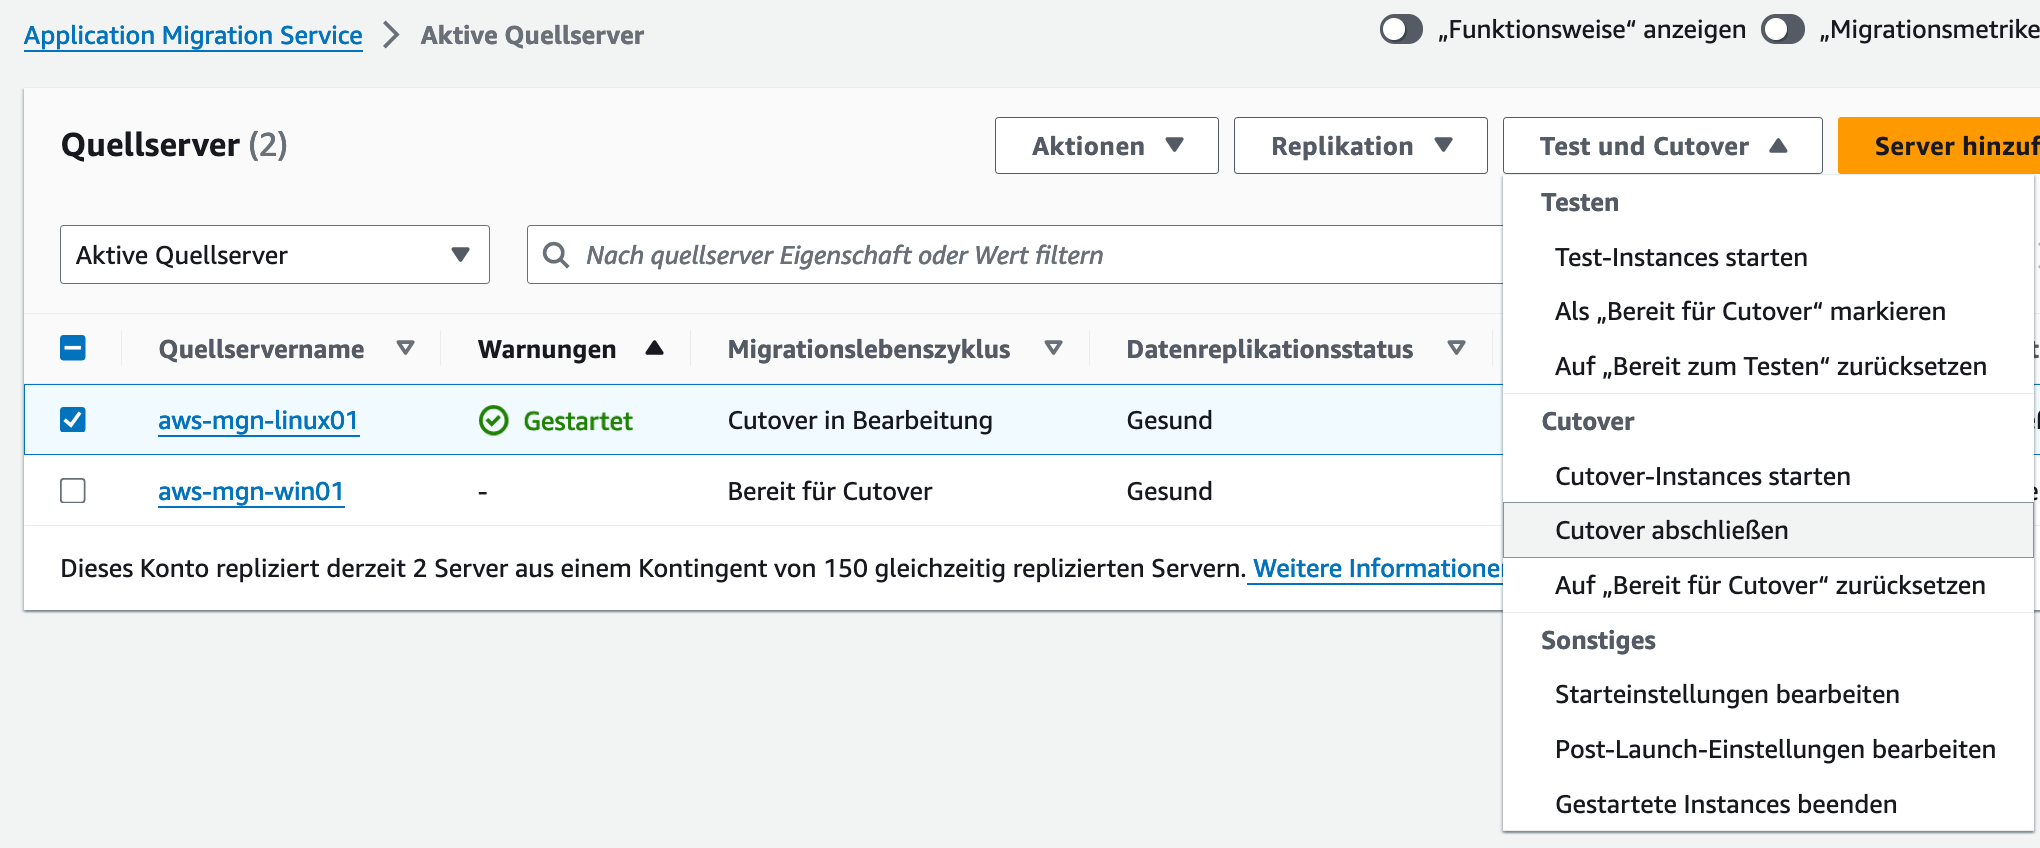Image resolution: width=2040 pixels, height=848 pixels.
Task: Sort by Datenreplikationsstatus column arrow
Action: coord(1456,348)
